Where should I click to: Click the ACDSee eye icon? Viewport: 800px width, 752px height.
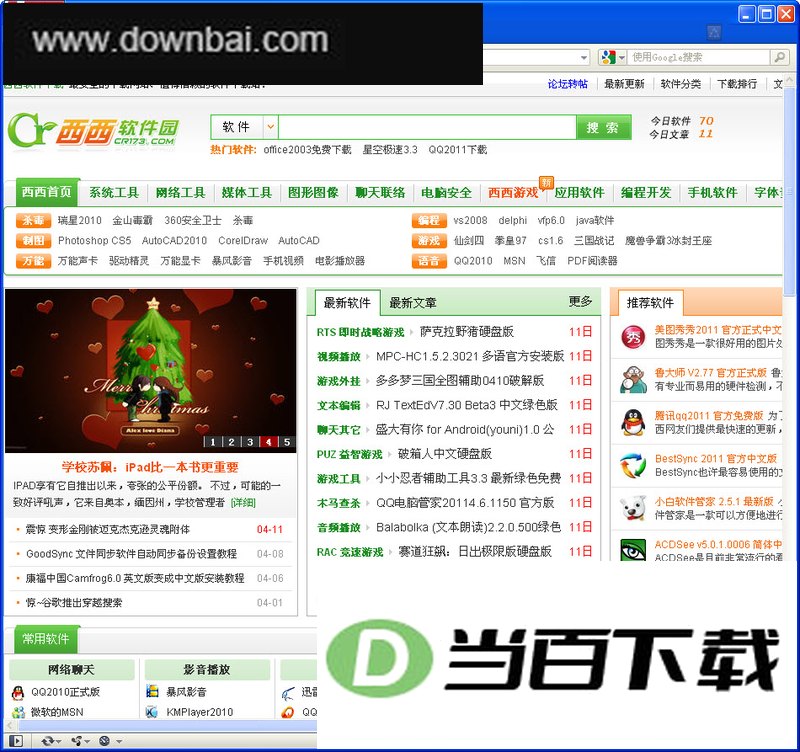633,550
